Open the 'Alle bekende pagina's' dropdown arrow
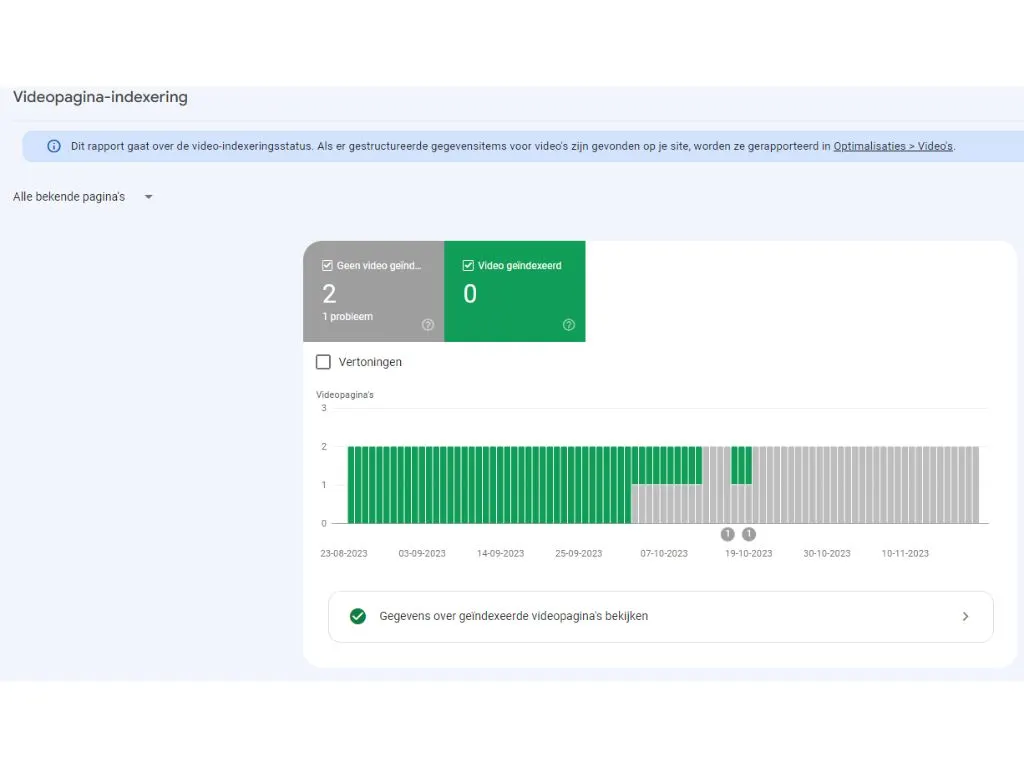 tap(148, 197)
